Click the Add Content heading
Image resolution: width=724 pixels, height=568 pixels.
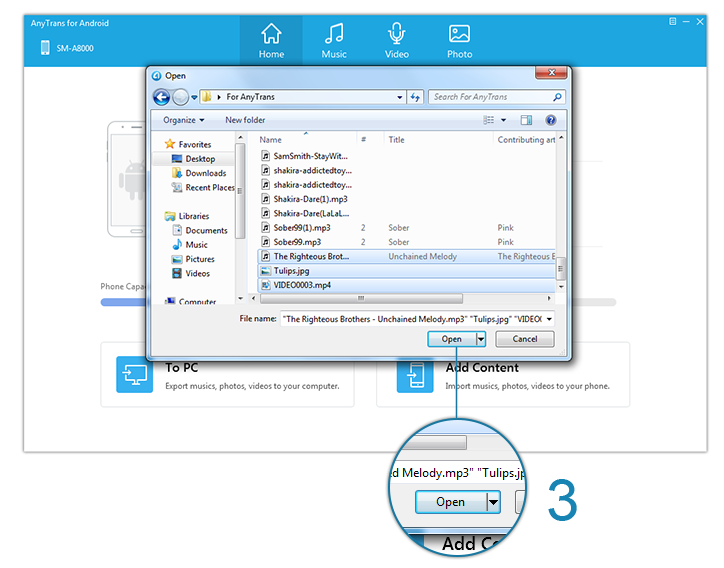pyautogui.click(x=482, y=368)
